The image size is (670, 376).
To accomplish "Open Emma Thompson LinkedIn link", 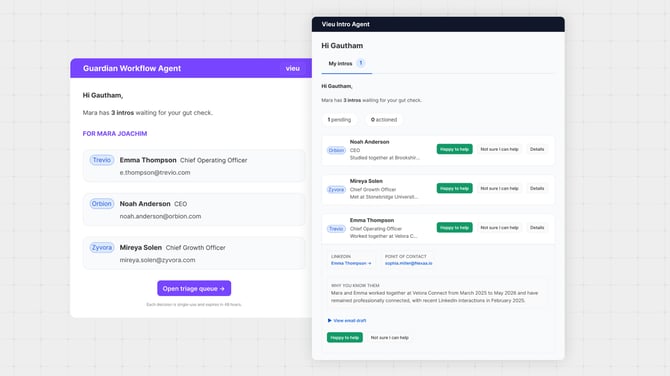I will 351,263.
